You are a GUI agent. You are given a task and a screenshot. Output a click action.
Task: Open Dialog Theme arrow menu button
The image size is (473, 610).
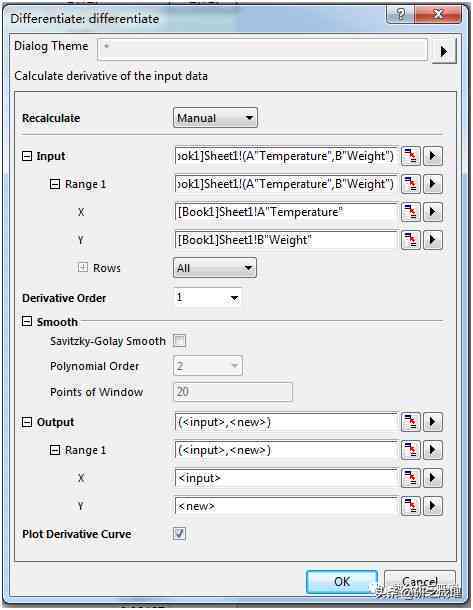(444, 51)
